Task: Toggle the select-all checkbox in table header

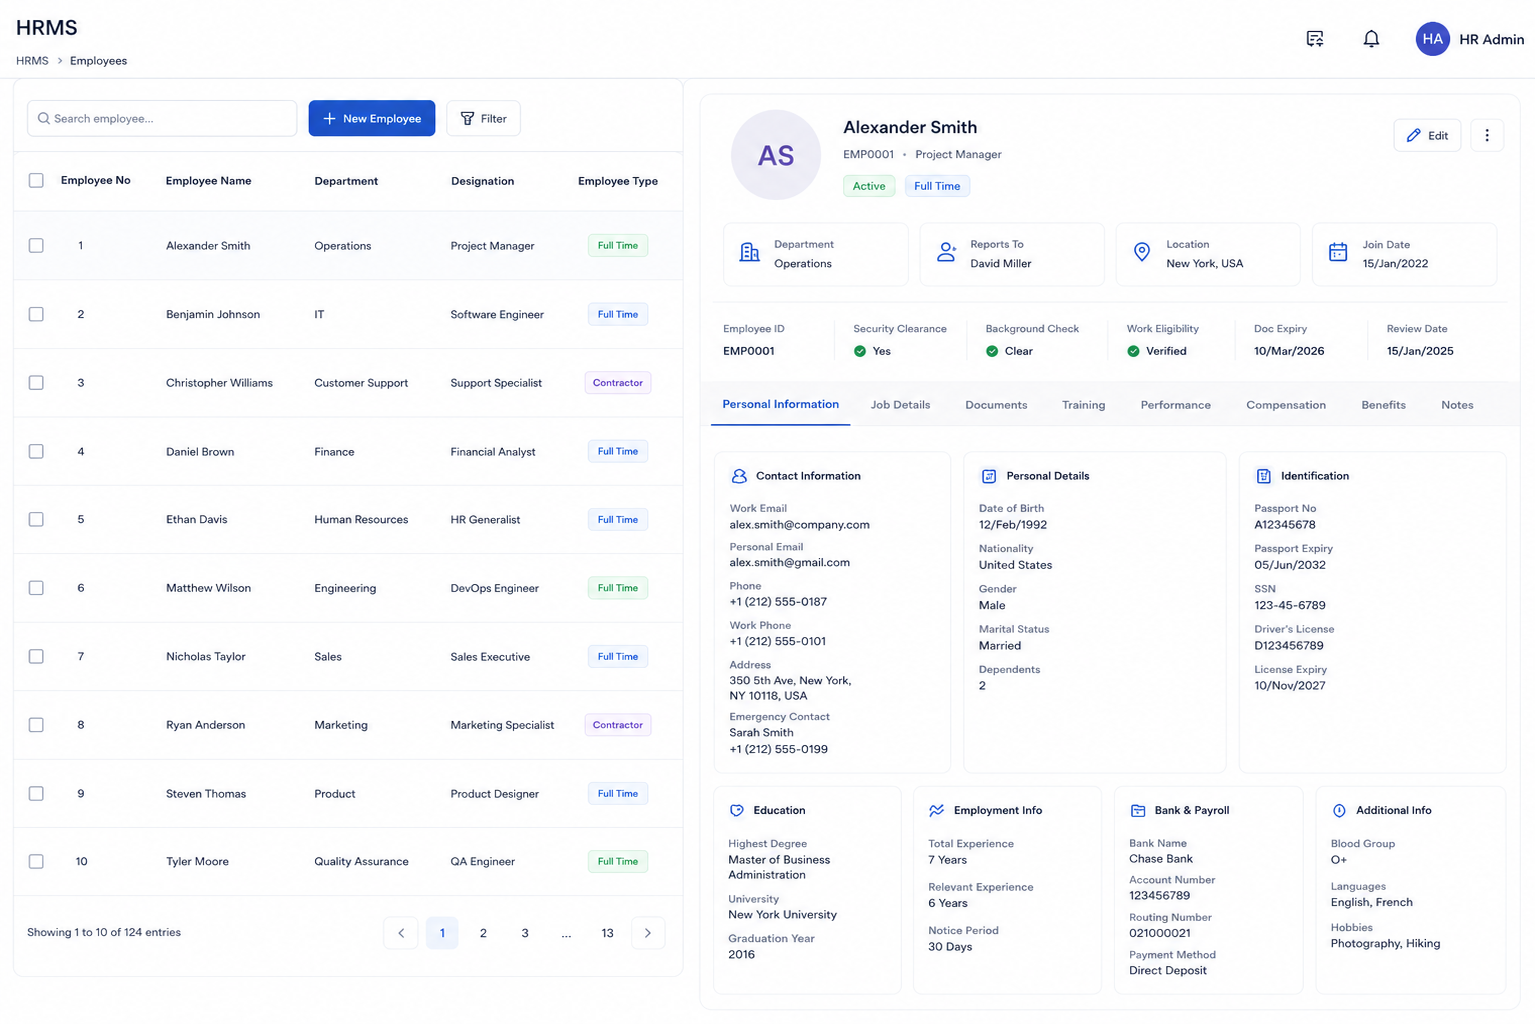Action: pos(36,181)
